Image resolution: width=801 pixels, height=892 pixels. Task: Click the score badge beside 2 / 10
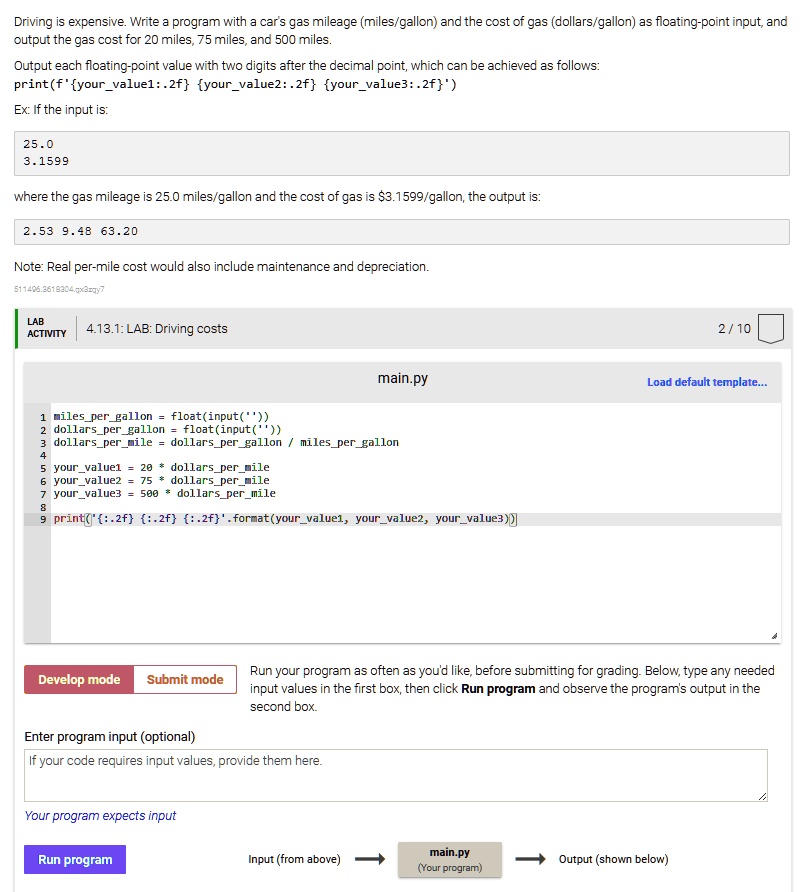[x=771, y=328]
